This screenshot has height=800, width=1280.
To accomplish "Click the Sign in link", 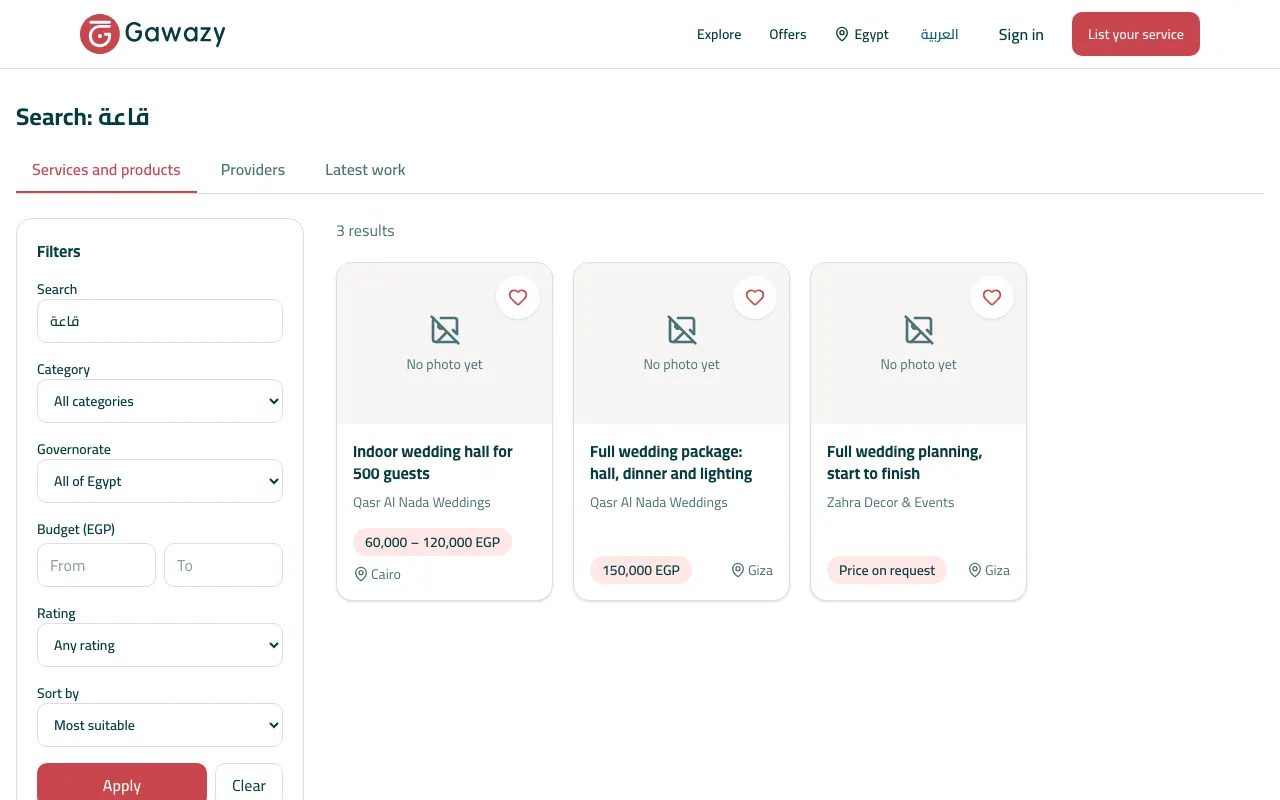I will (x=1021, y=34).
